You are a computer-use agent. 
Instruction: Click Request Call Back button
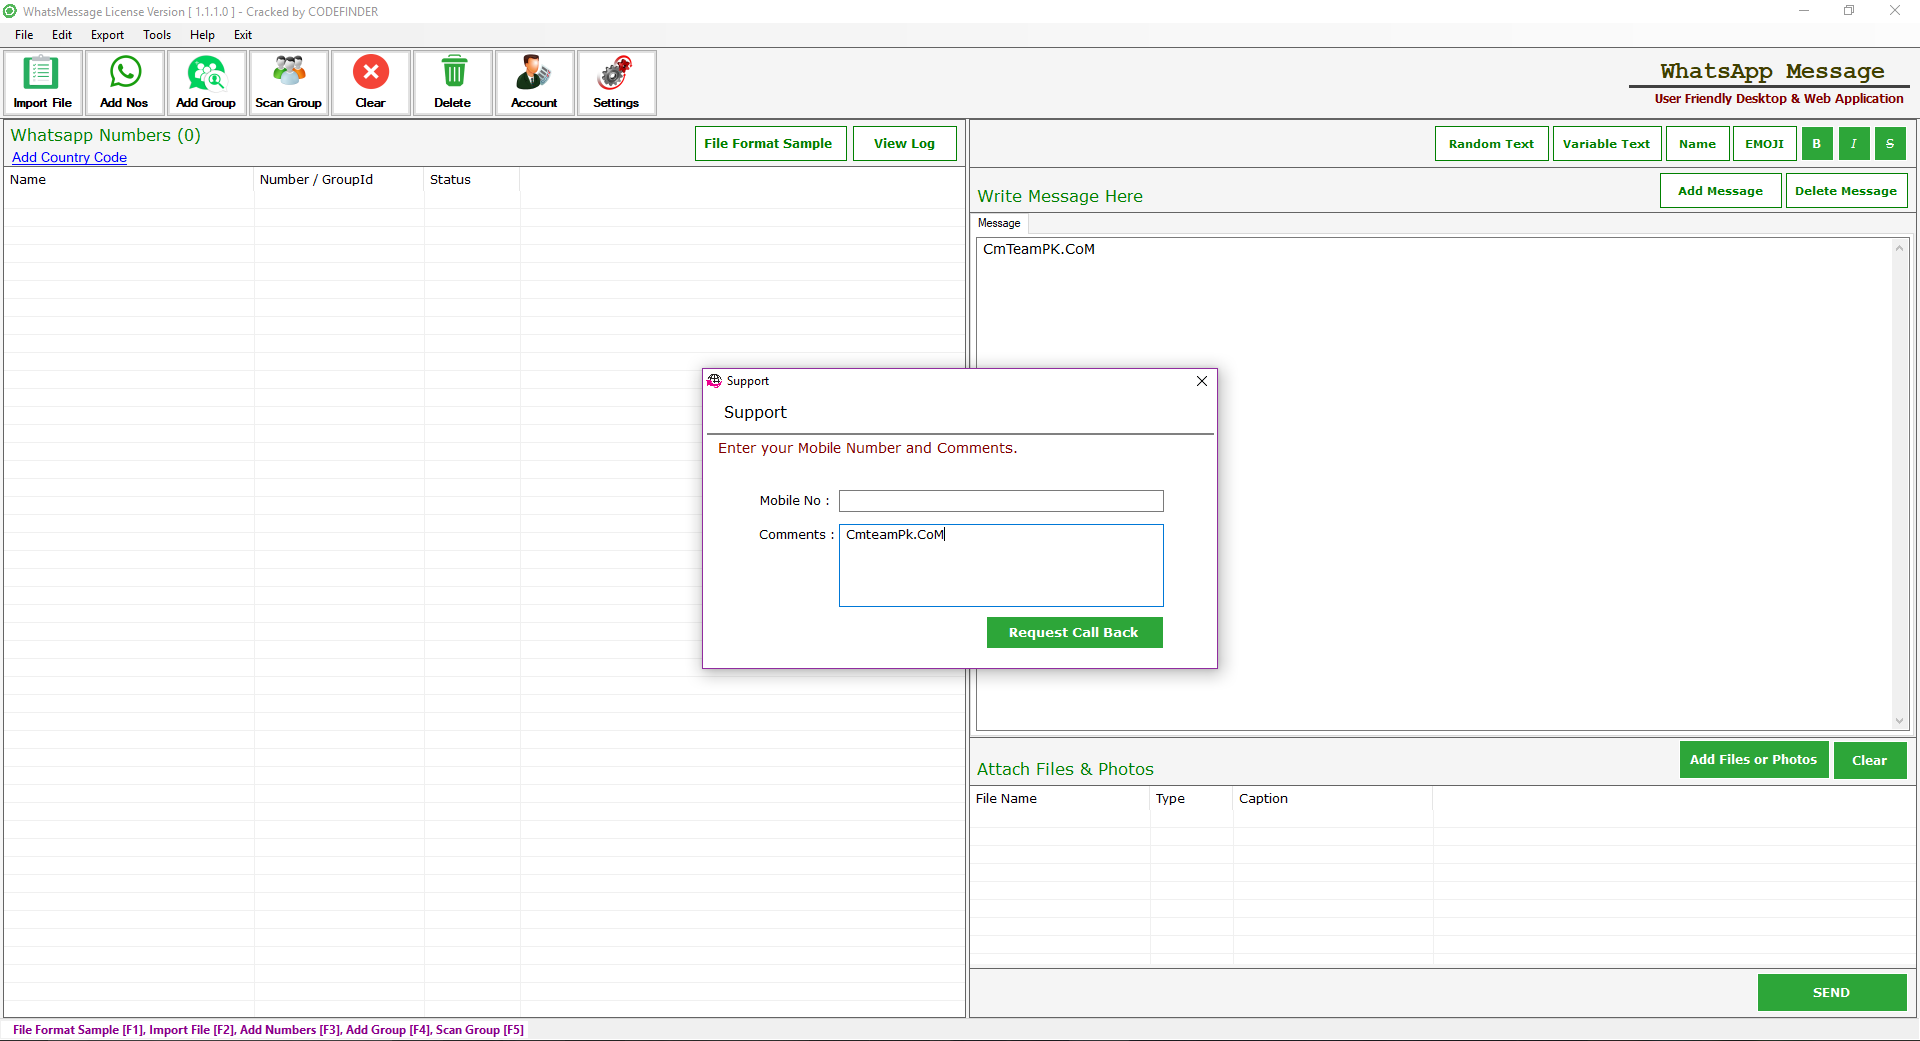coord(1074,633)
